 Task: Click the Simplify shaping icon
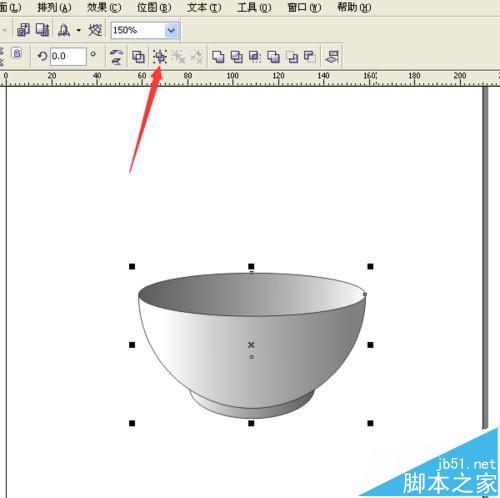[273, 57]
